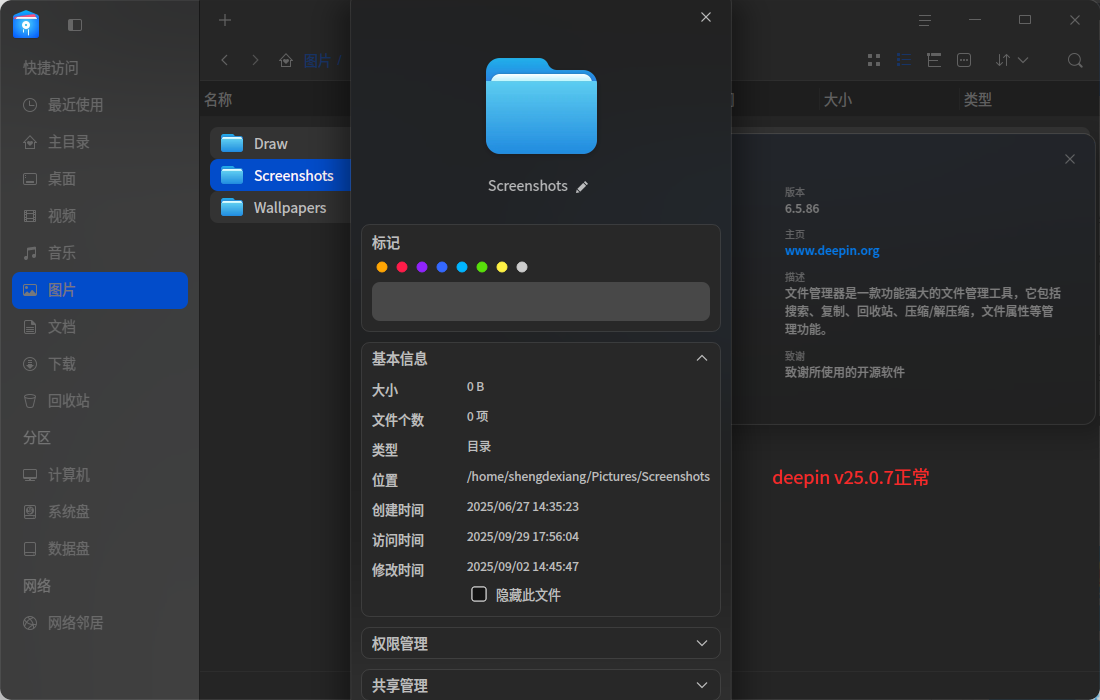Open a new tab with plus icon

pyautogui.click(x=224, y=20)
